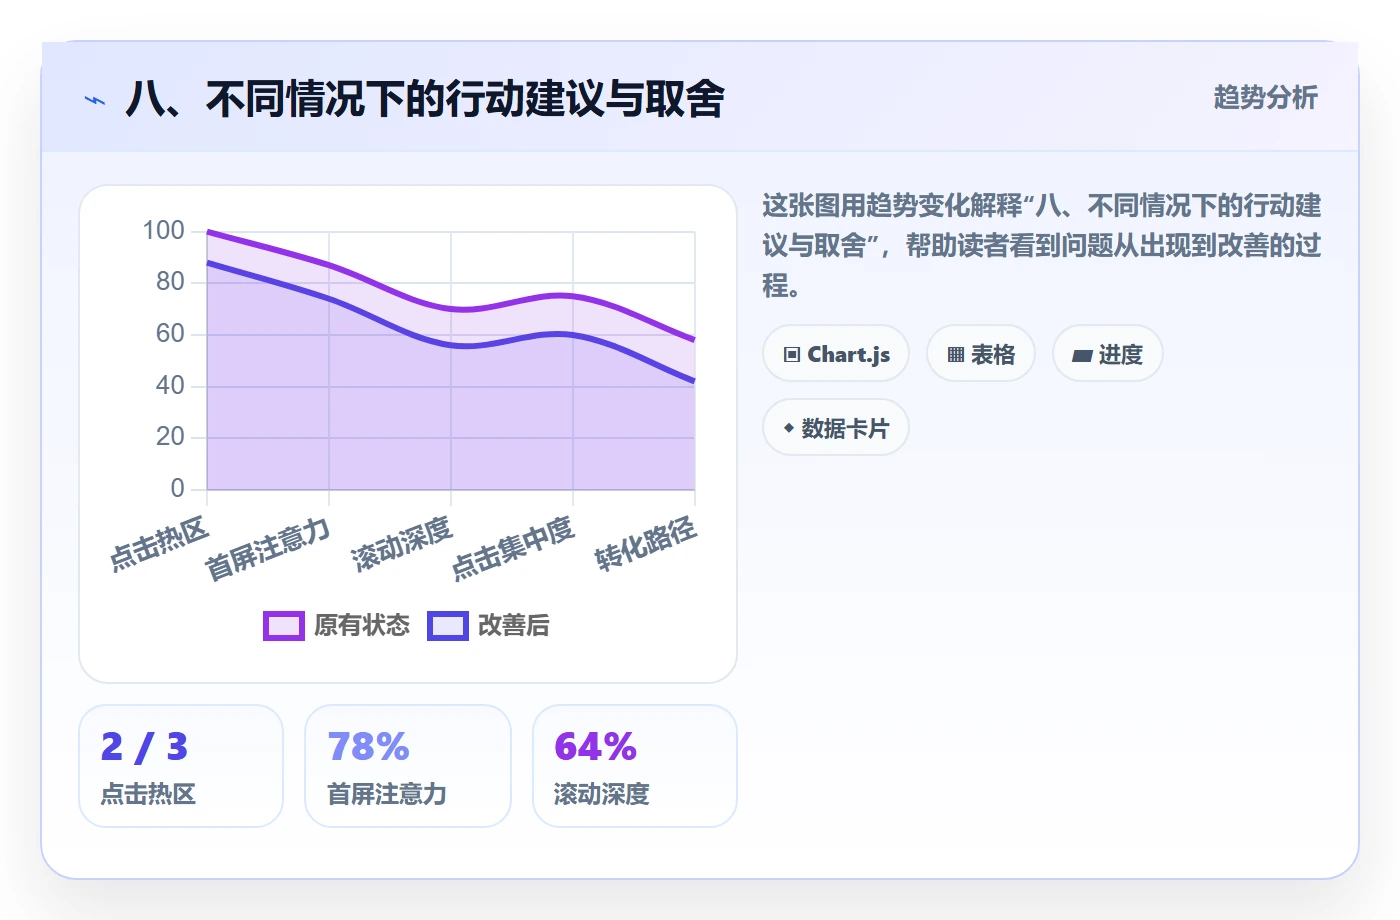Click the lightning bolt icon beside the heading

click(95, 100)
